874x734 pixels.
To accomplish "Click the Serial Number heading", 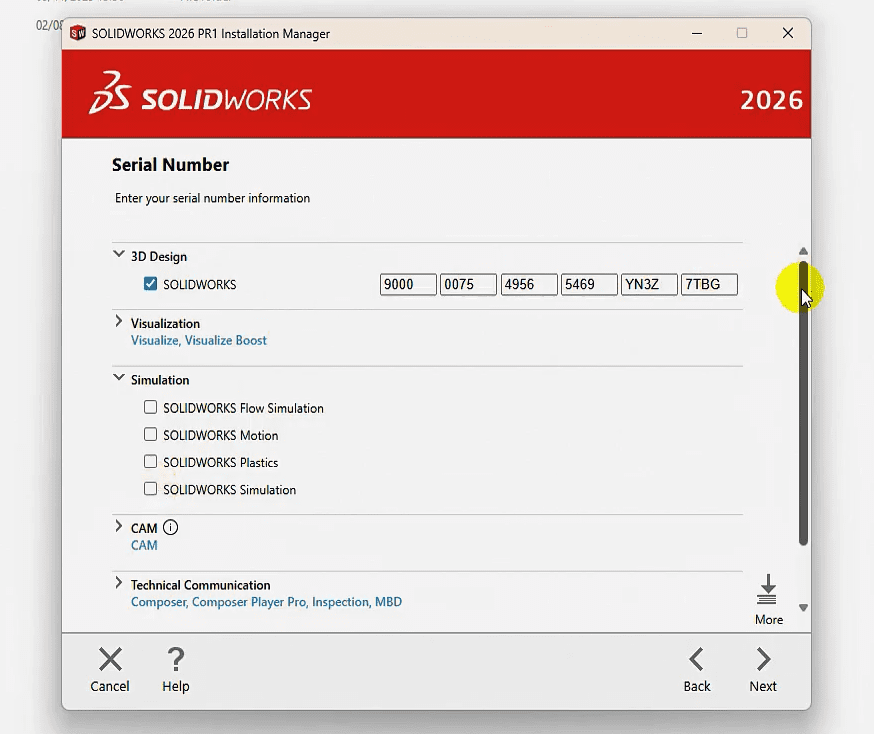I will click(171, 165).
